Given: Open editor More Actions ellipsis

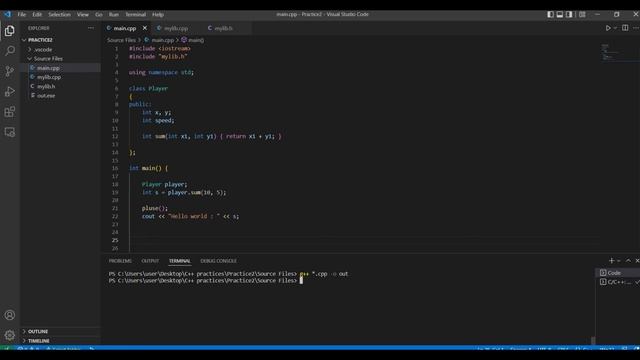Looking at the screenshot, I should (636, 28).
